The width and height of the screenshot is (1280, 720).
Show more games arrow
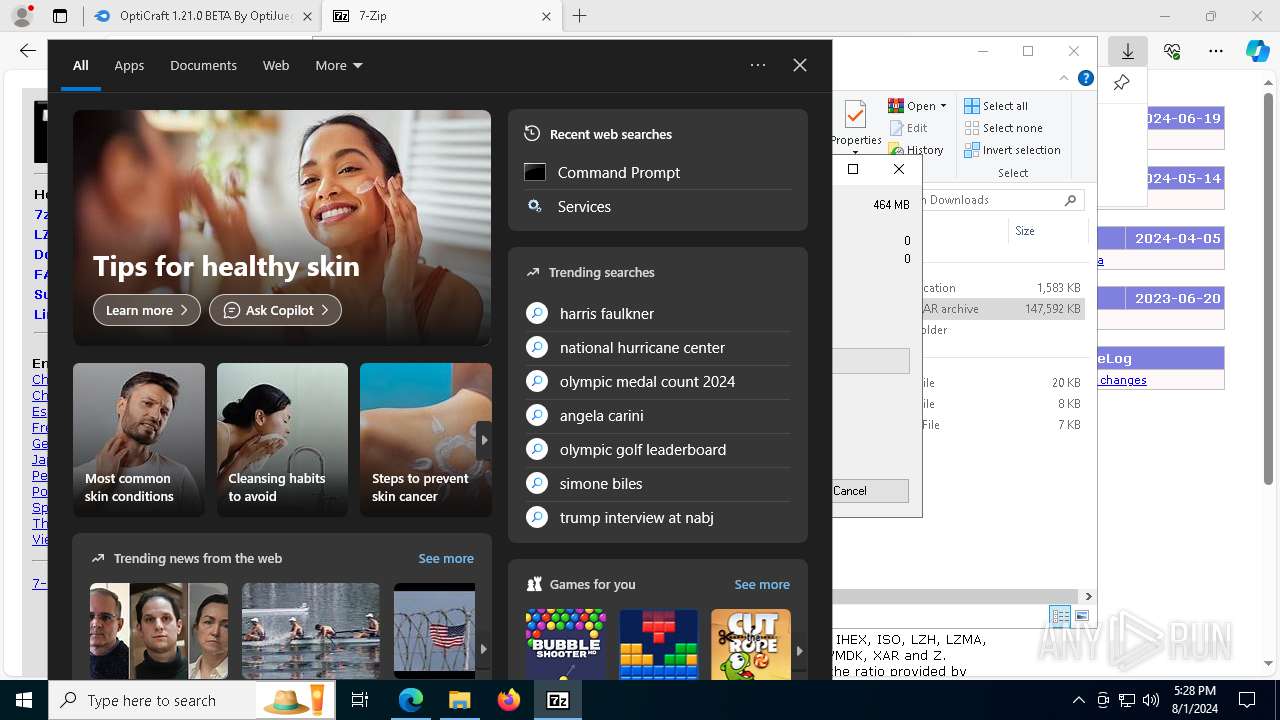[x=799, y=650]
